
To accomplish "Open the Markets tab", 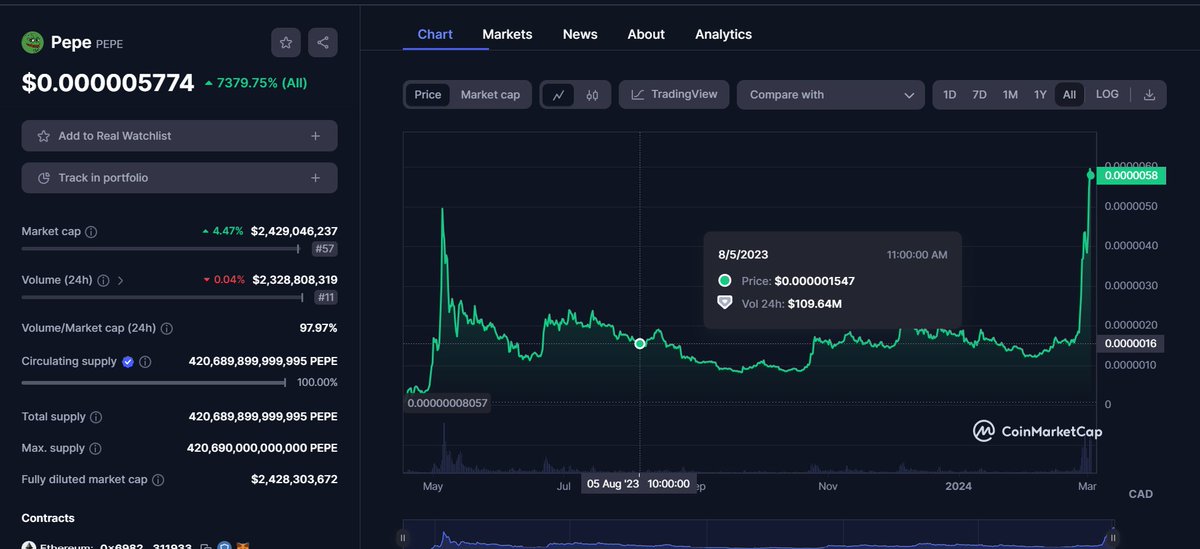I will [x=507, y=34].
